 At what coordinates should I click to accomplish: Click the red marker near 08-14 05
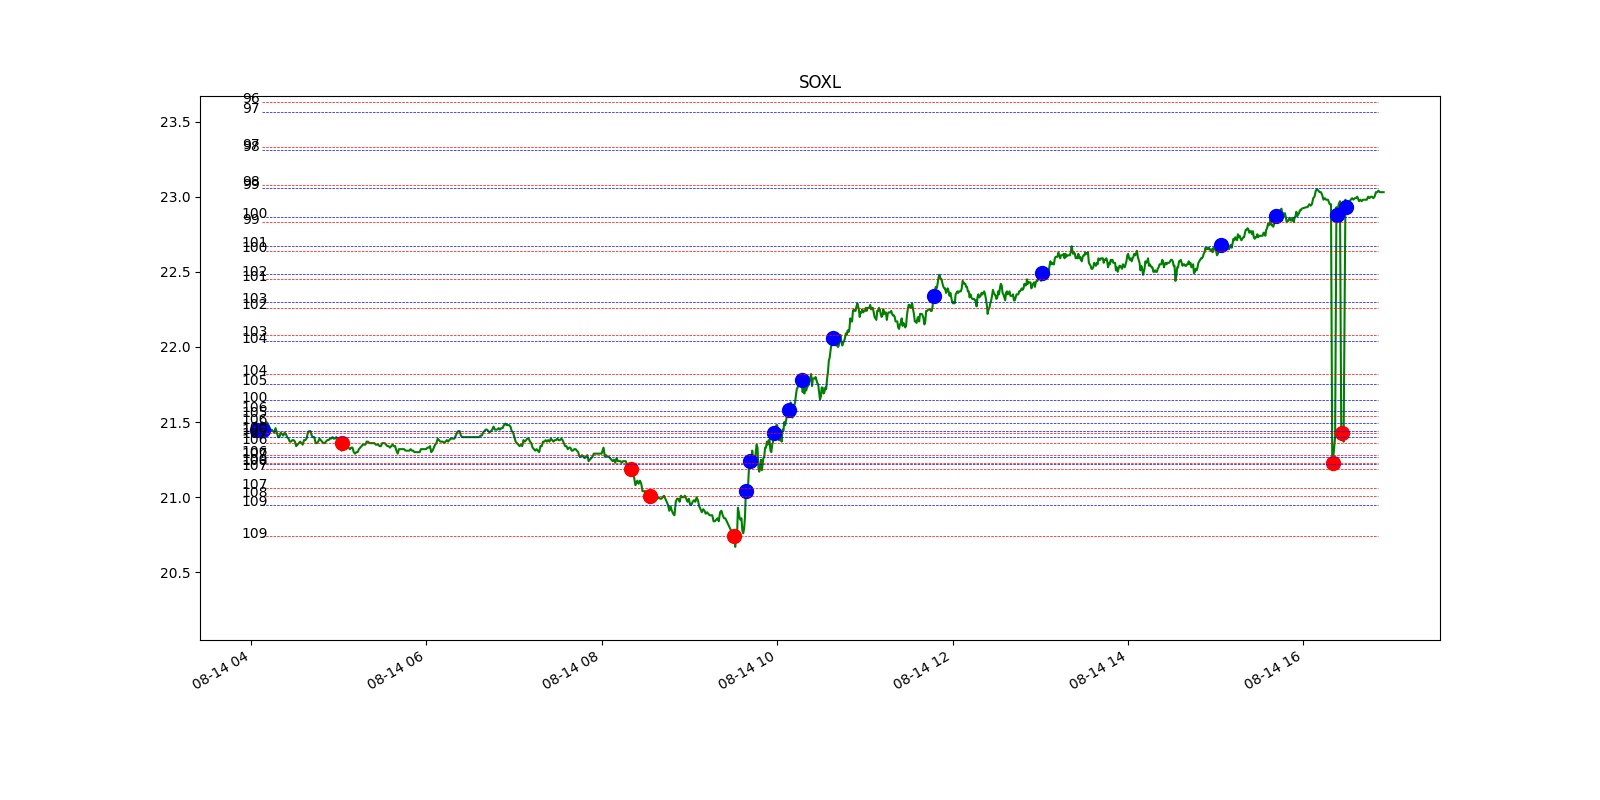pyautogui.click(x=342, y=443)
